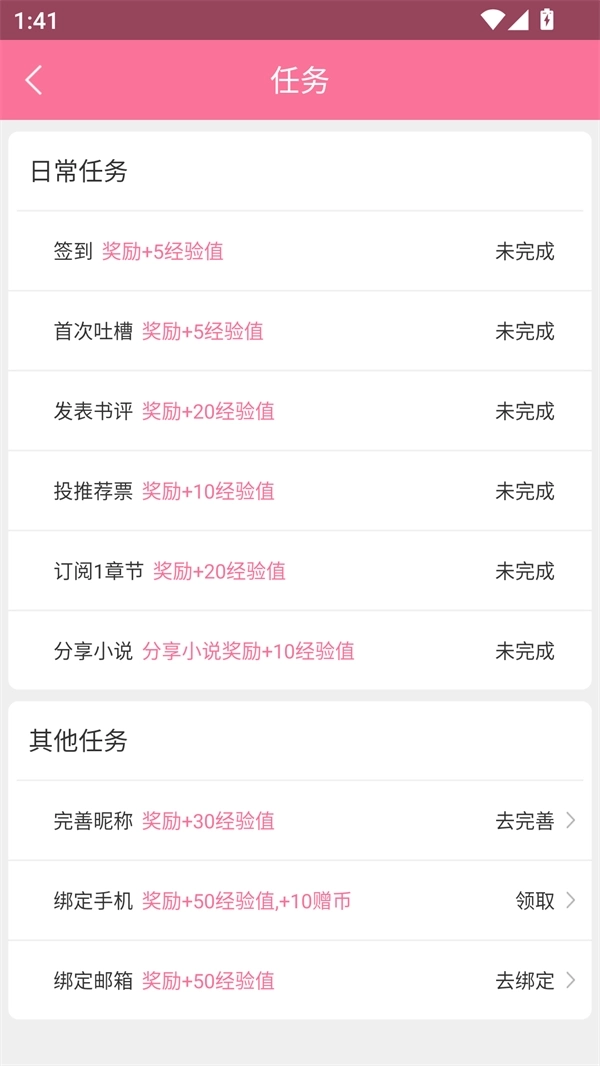Image resolution: width=600 pixels, height=1066 pixels.
Task: Tap the 任务 page title
Action: (300, 80)
